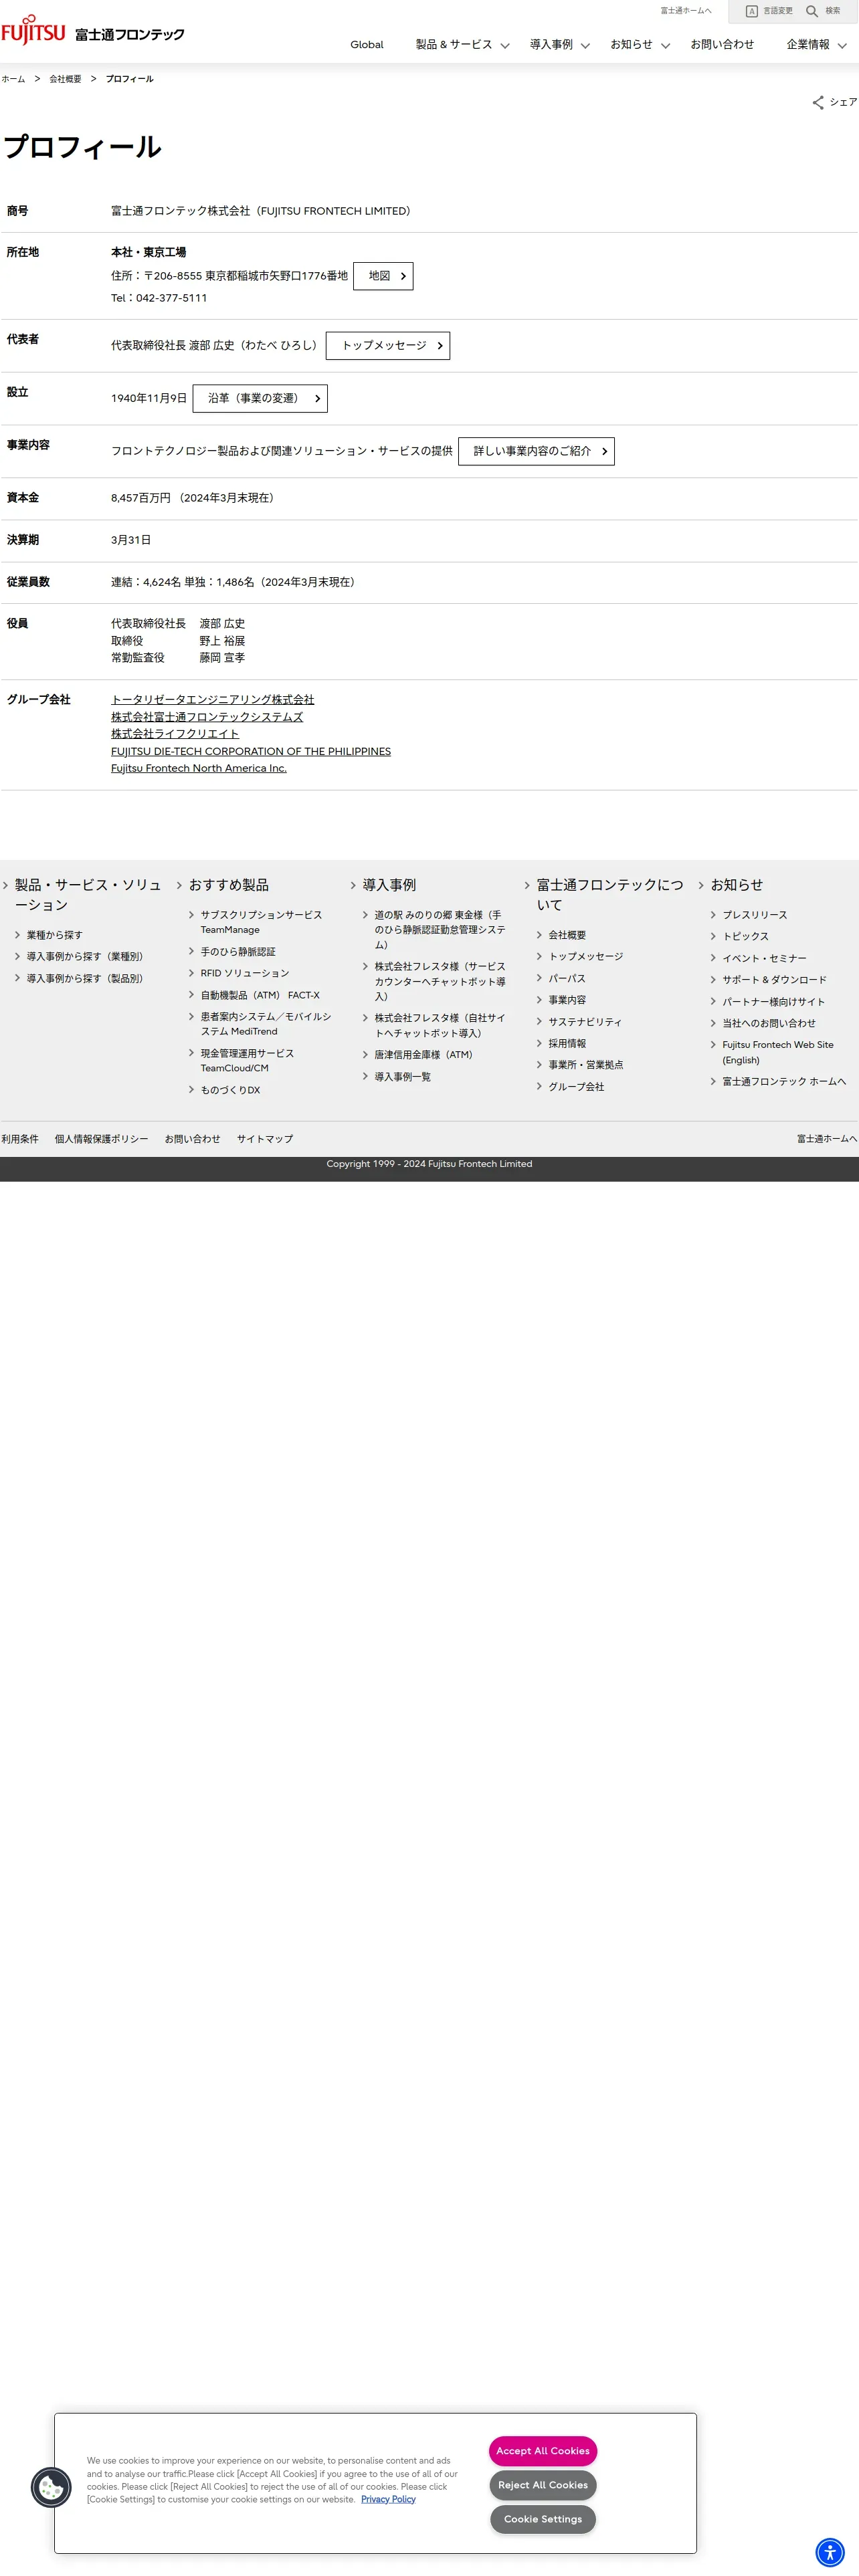Open 株式会社ライフクリエイト link

[175, 734]
